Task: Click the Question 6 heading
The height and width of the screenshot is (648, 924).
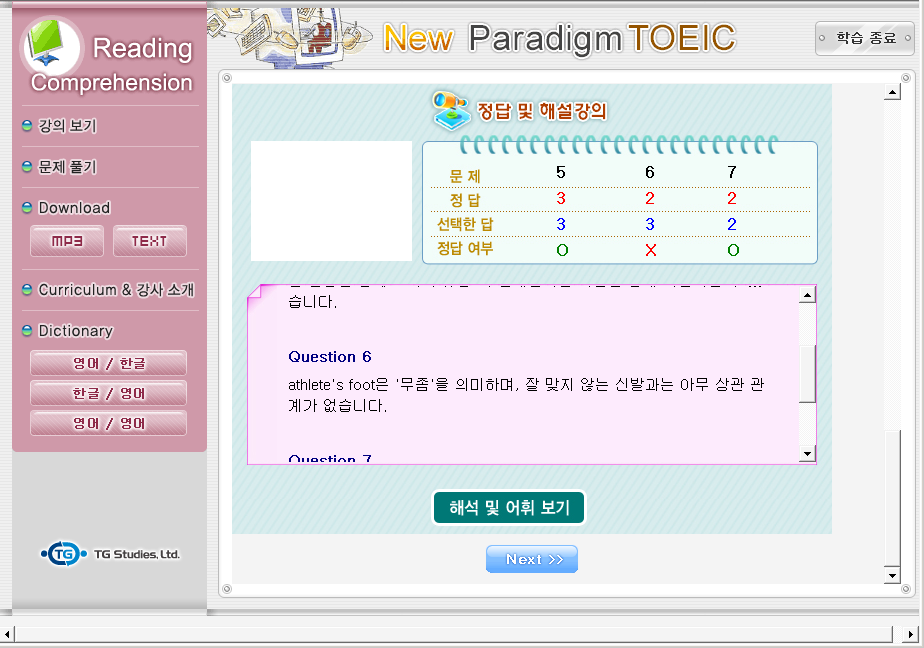Action: 330,356
